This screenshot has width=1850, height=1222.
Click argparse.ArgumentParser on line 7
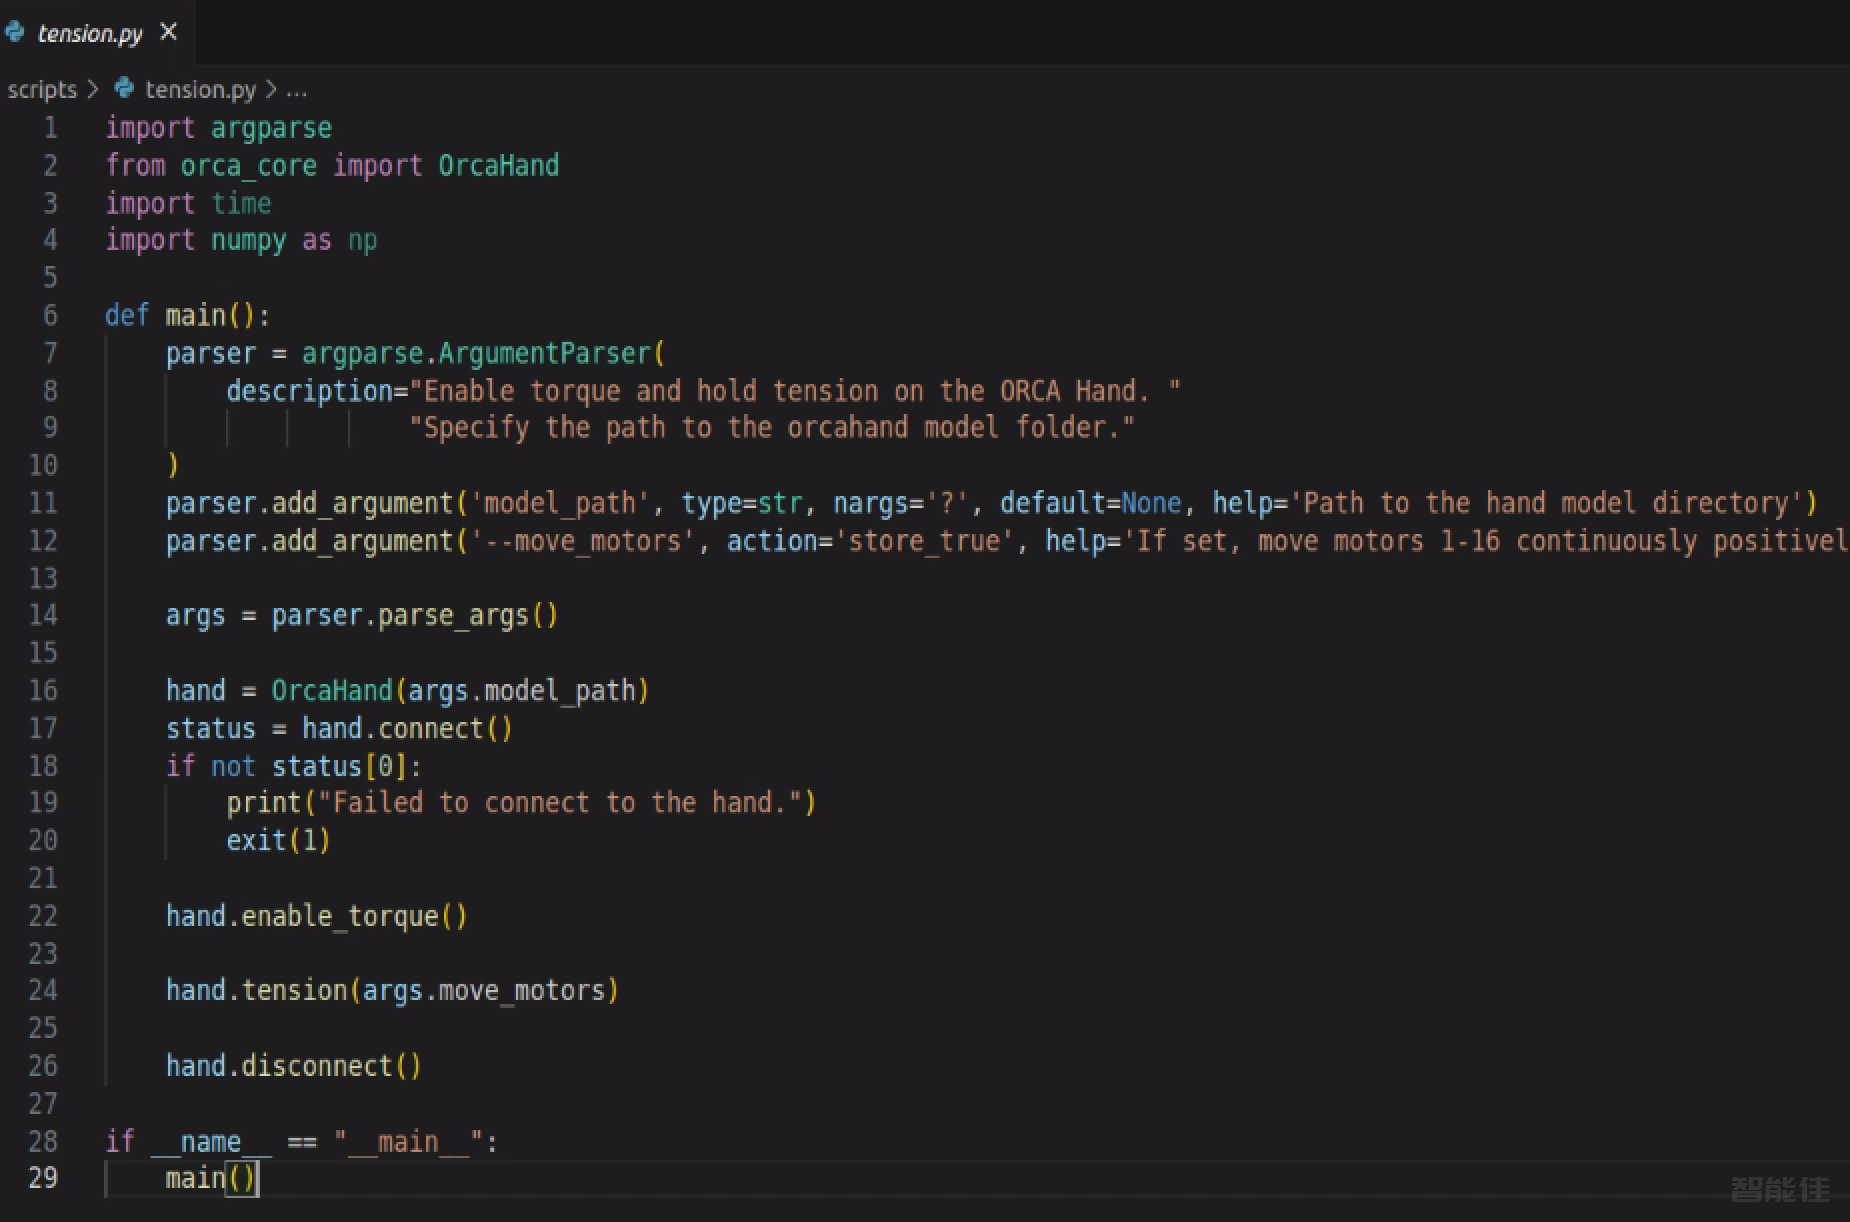click(x=477, y=353)
